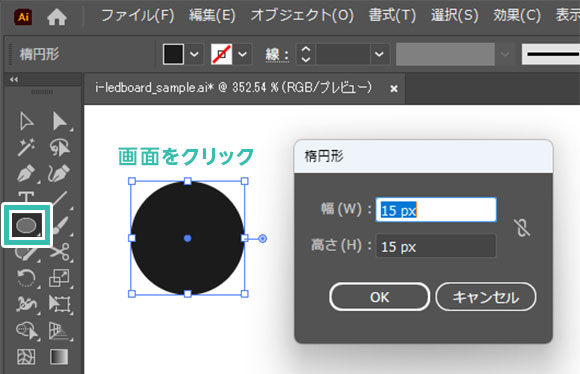This screenshot has height=374, width=580.
Task: Open the fill color dropdown arrow
Action: coord(194,54)
